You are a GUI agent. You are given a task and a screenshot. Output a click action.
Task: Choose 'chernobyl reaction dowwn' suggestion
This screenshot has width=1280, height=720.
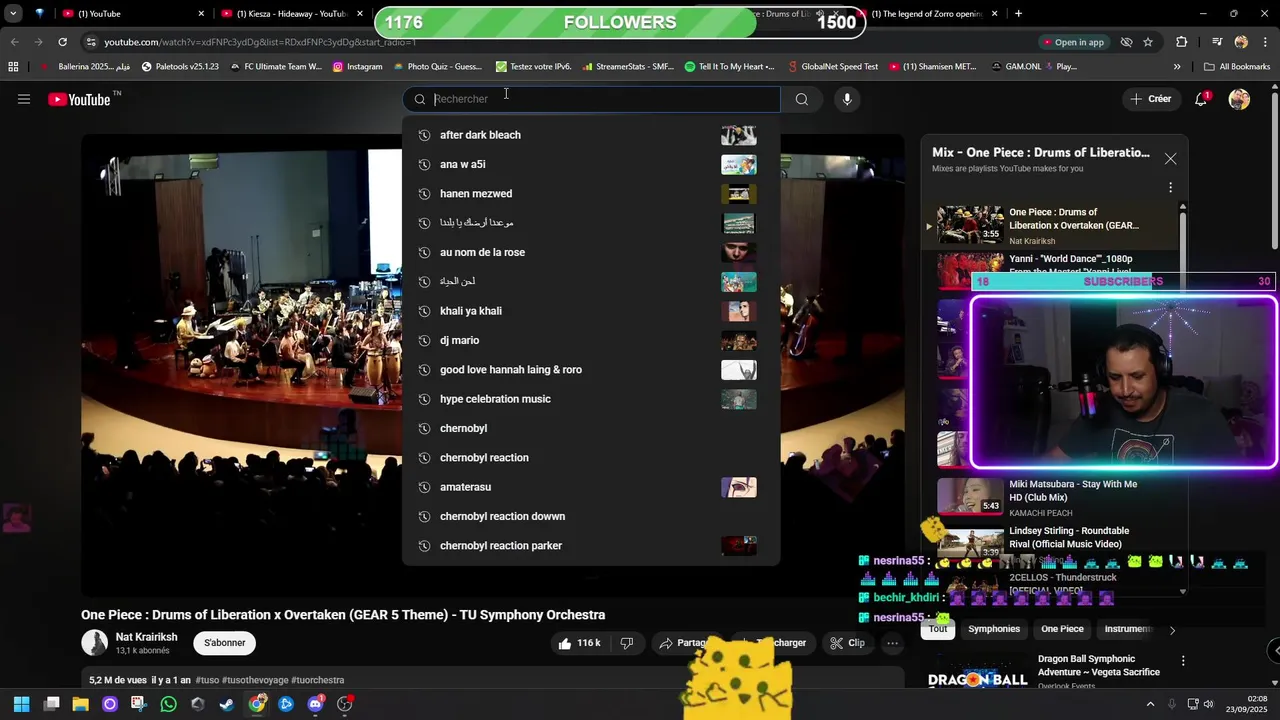pyautogui.click(x=591, y=516)
